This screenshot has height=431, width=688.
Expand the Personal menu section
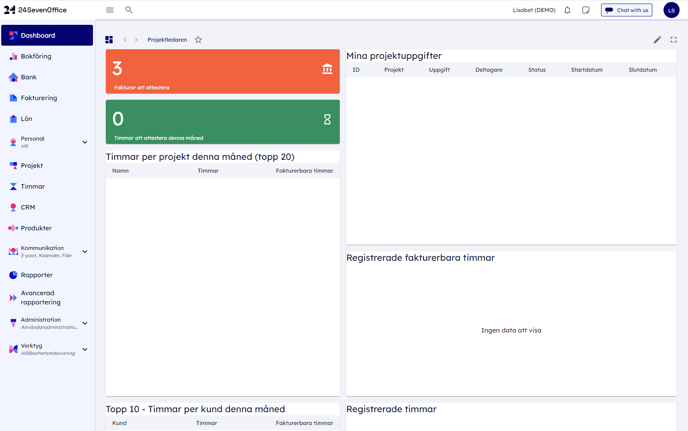(x=85, y=142)
